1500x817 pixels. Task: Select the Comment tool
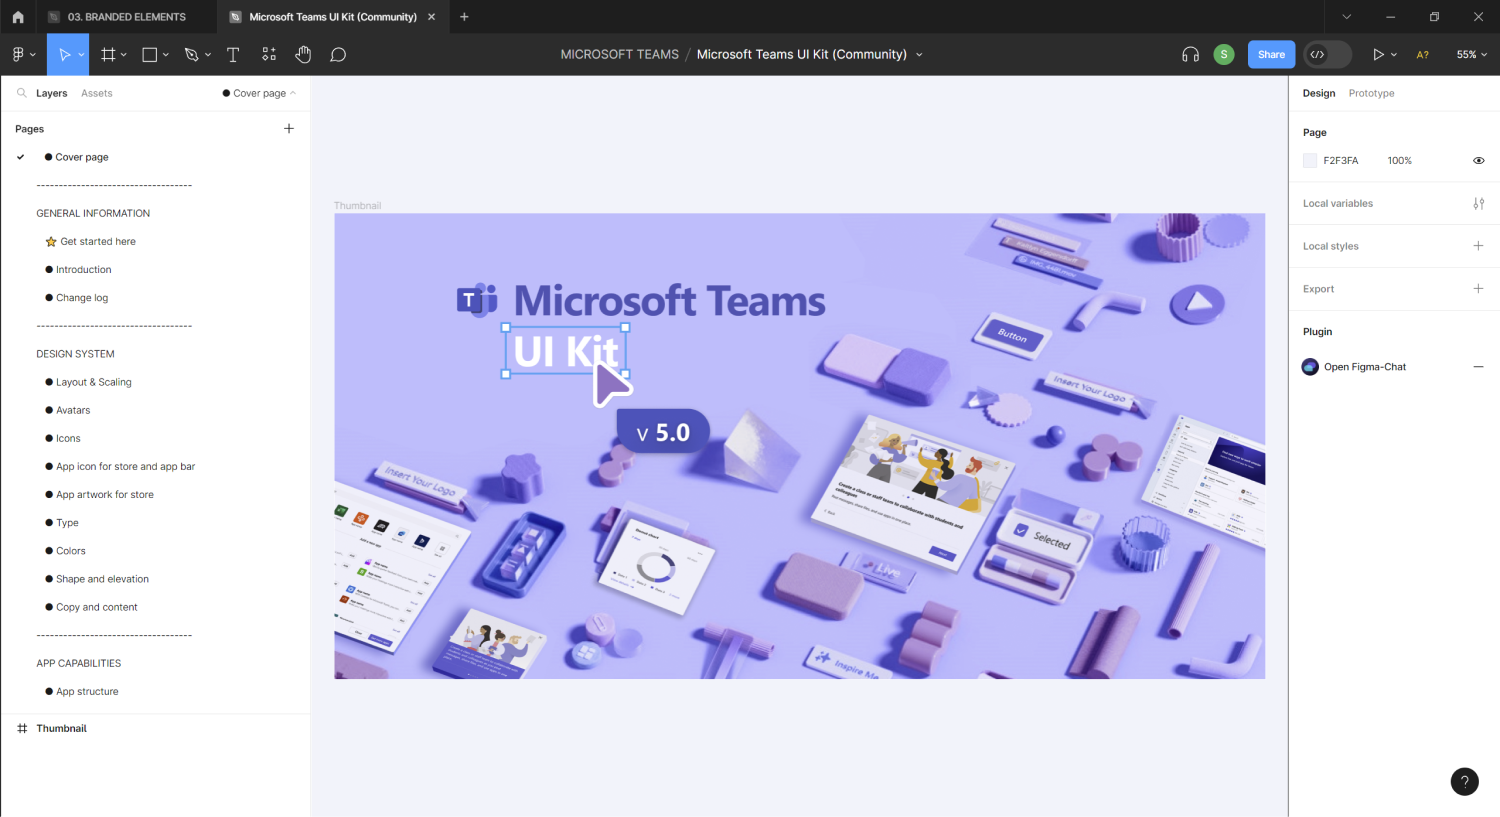tap(338, 55)
